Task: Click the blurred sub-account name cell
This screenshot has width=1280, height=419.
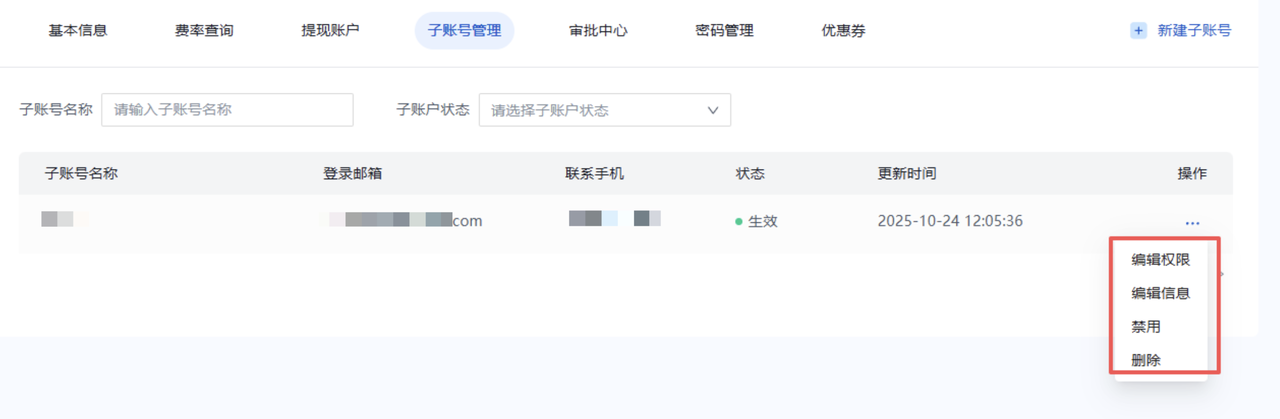Action: [63, 219]
